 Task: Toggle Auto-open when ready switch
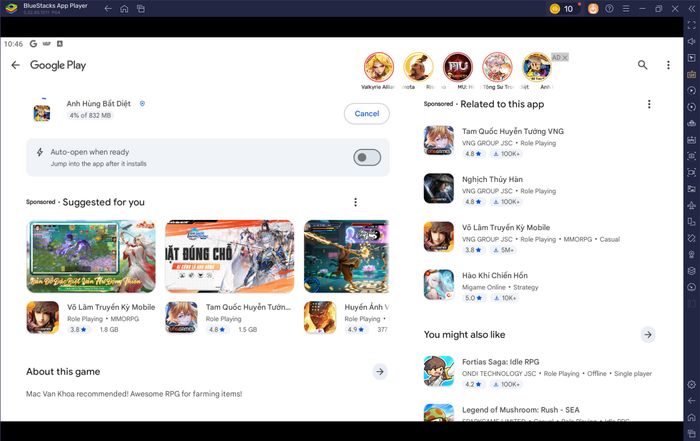point(367,157)
